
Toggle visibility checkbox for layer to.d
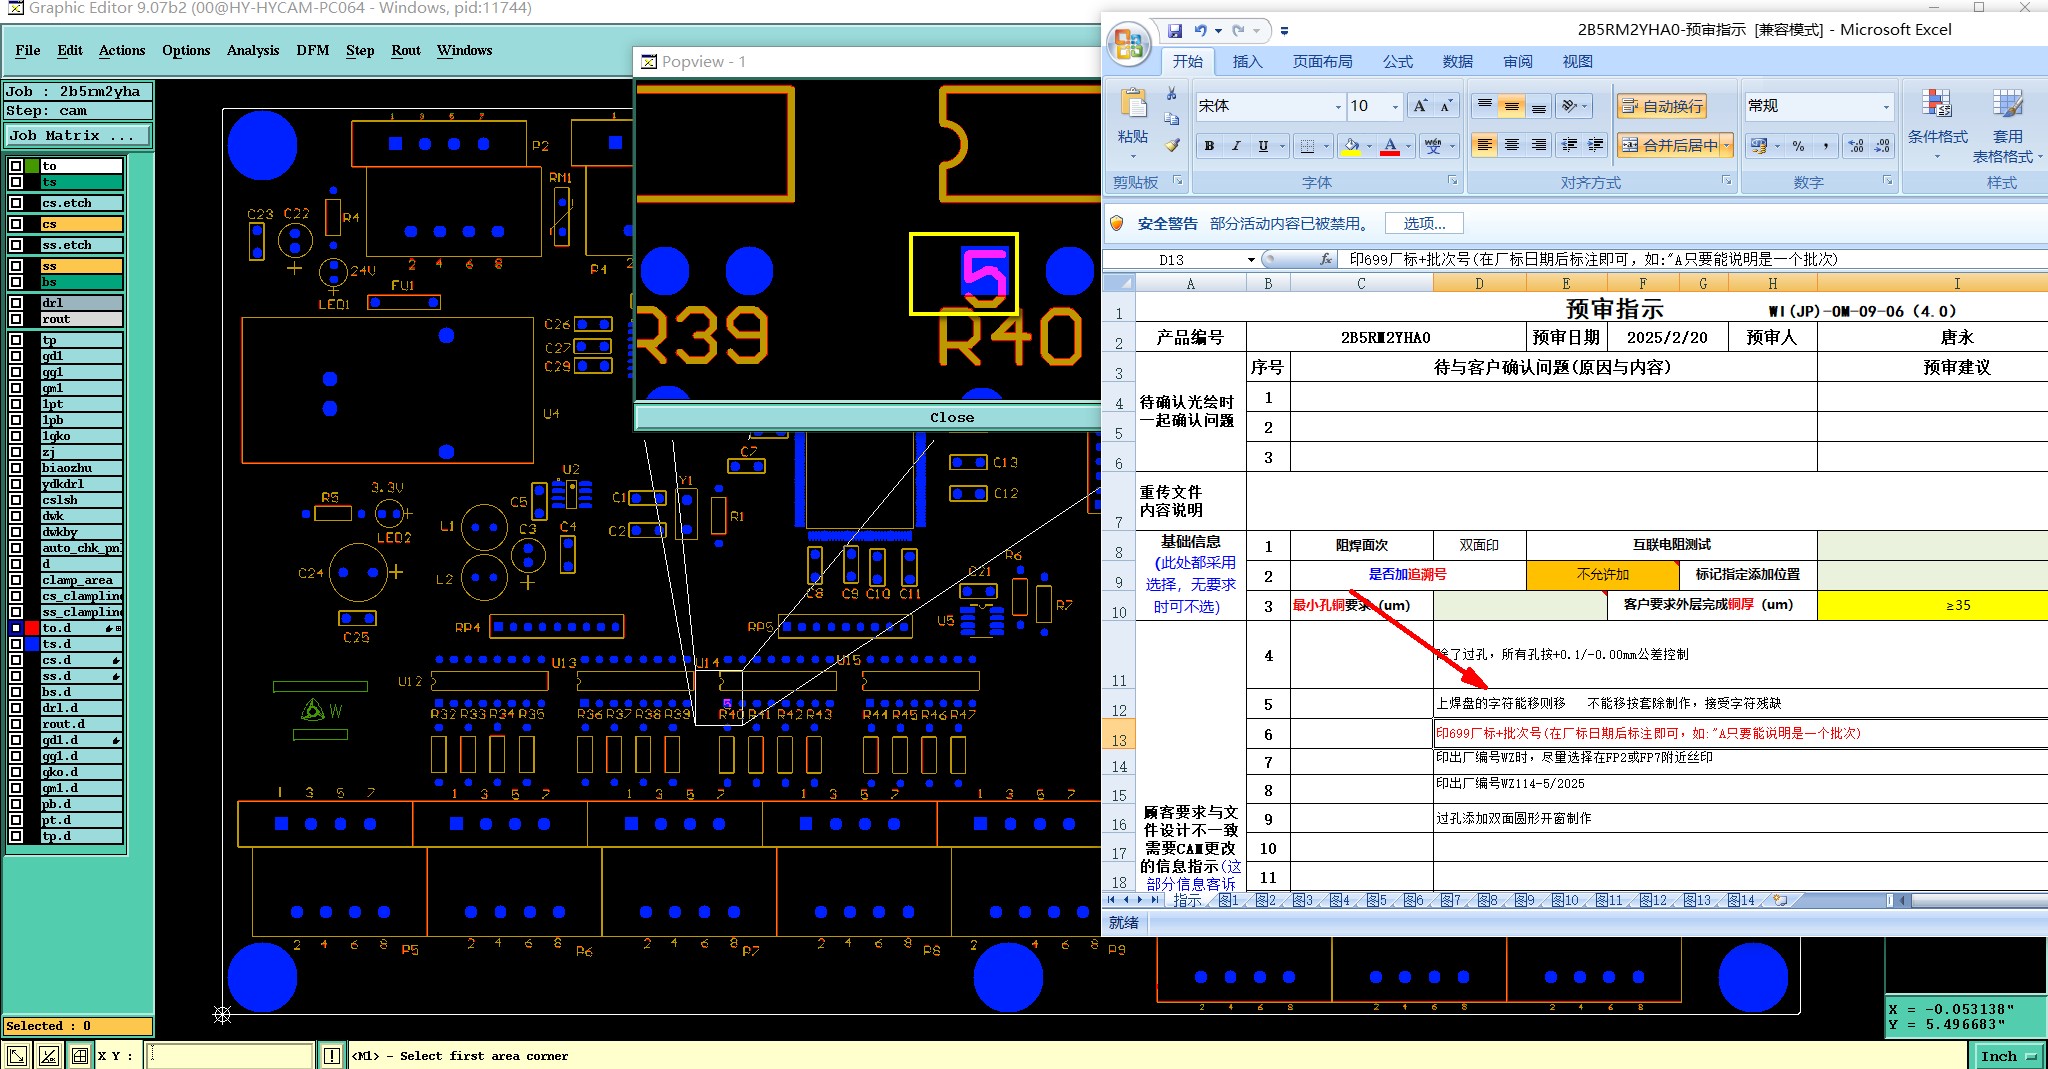pos(16,628)
